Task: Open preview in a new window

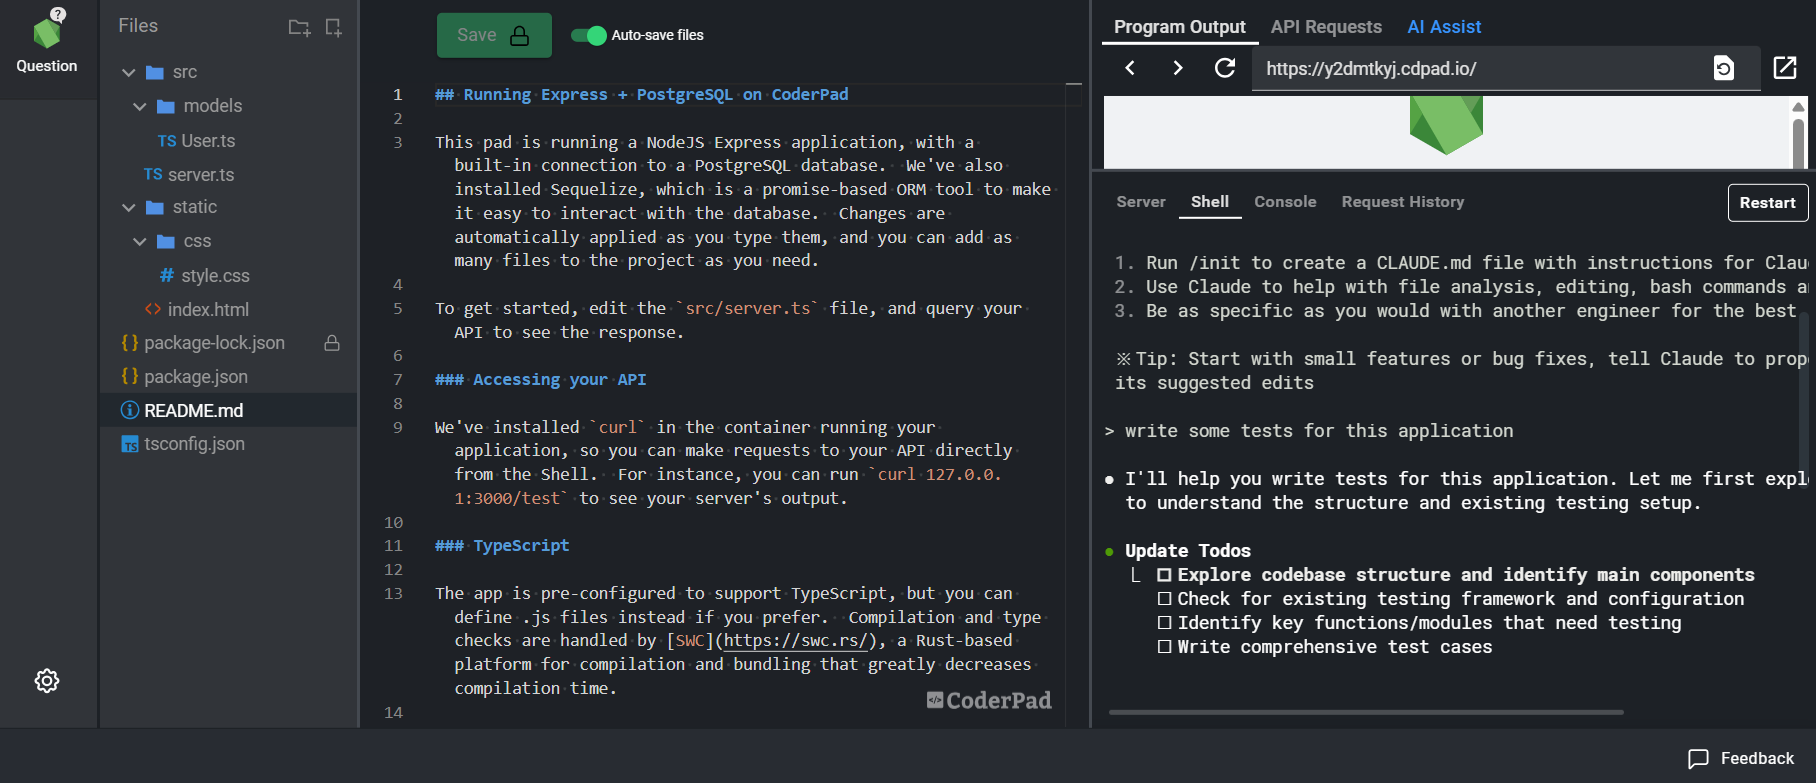Action: tap(1784, 68)
